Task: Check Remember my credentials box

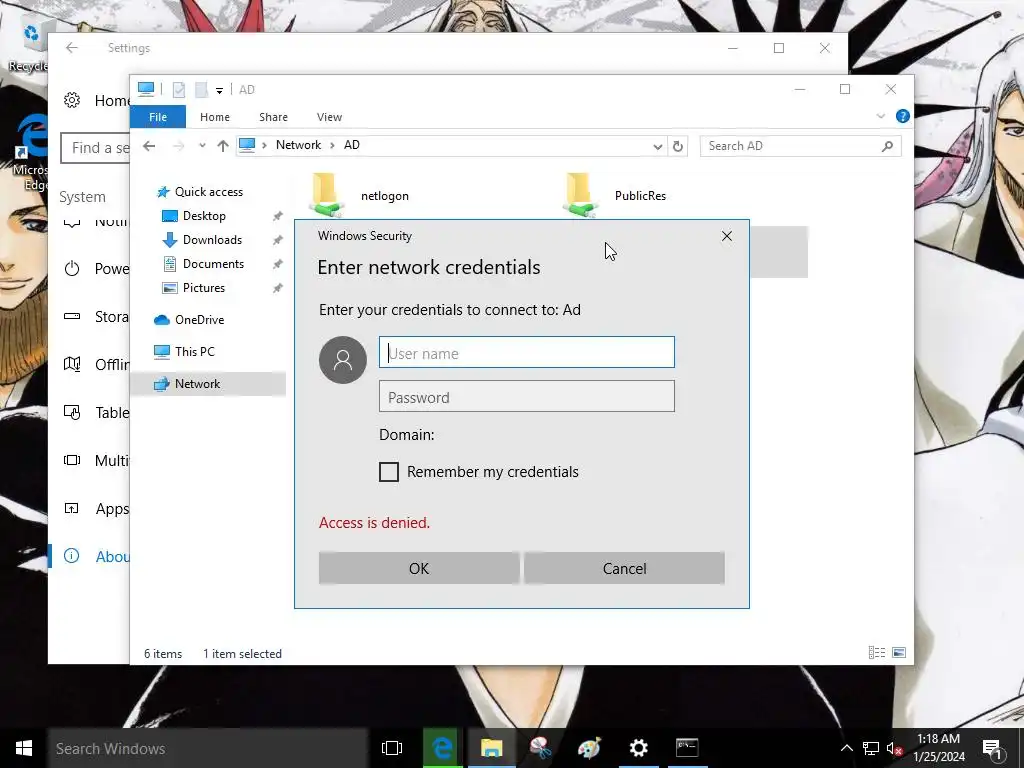Action: [389, 472]
